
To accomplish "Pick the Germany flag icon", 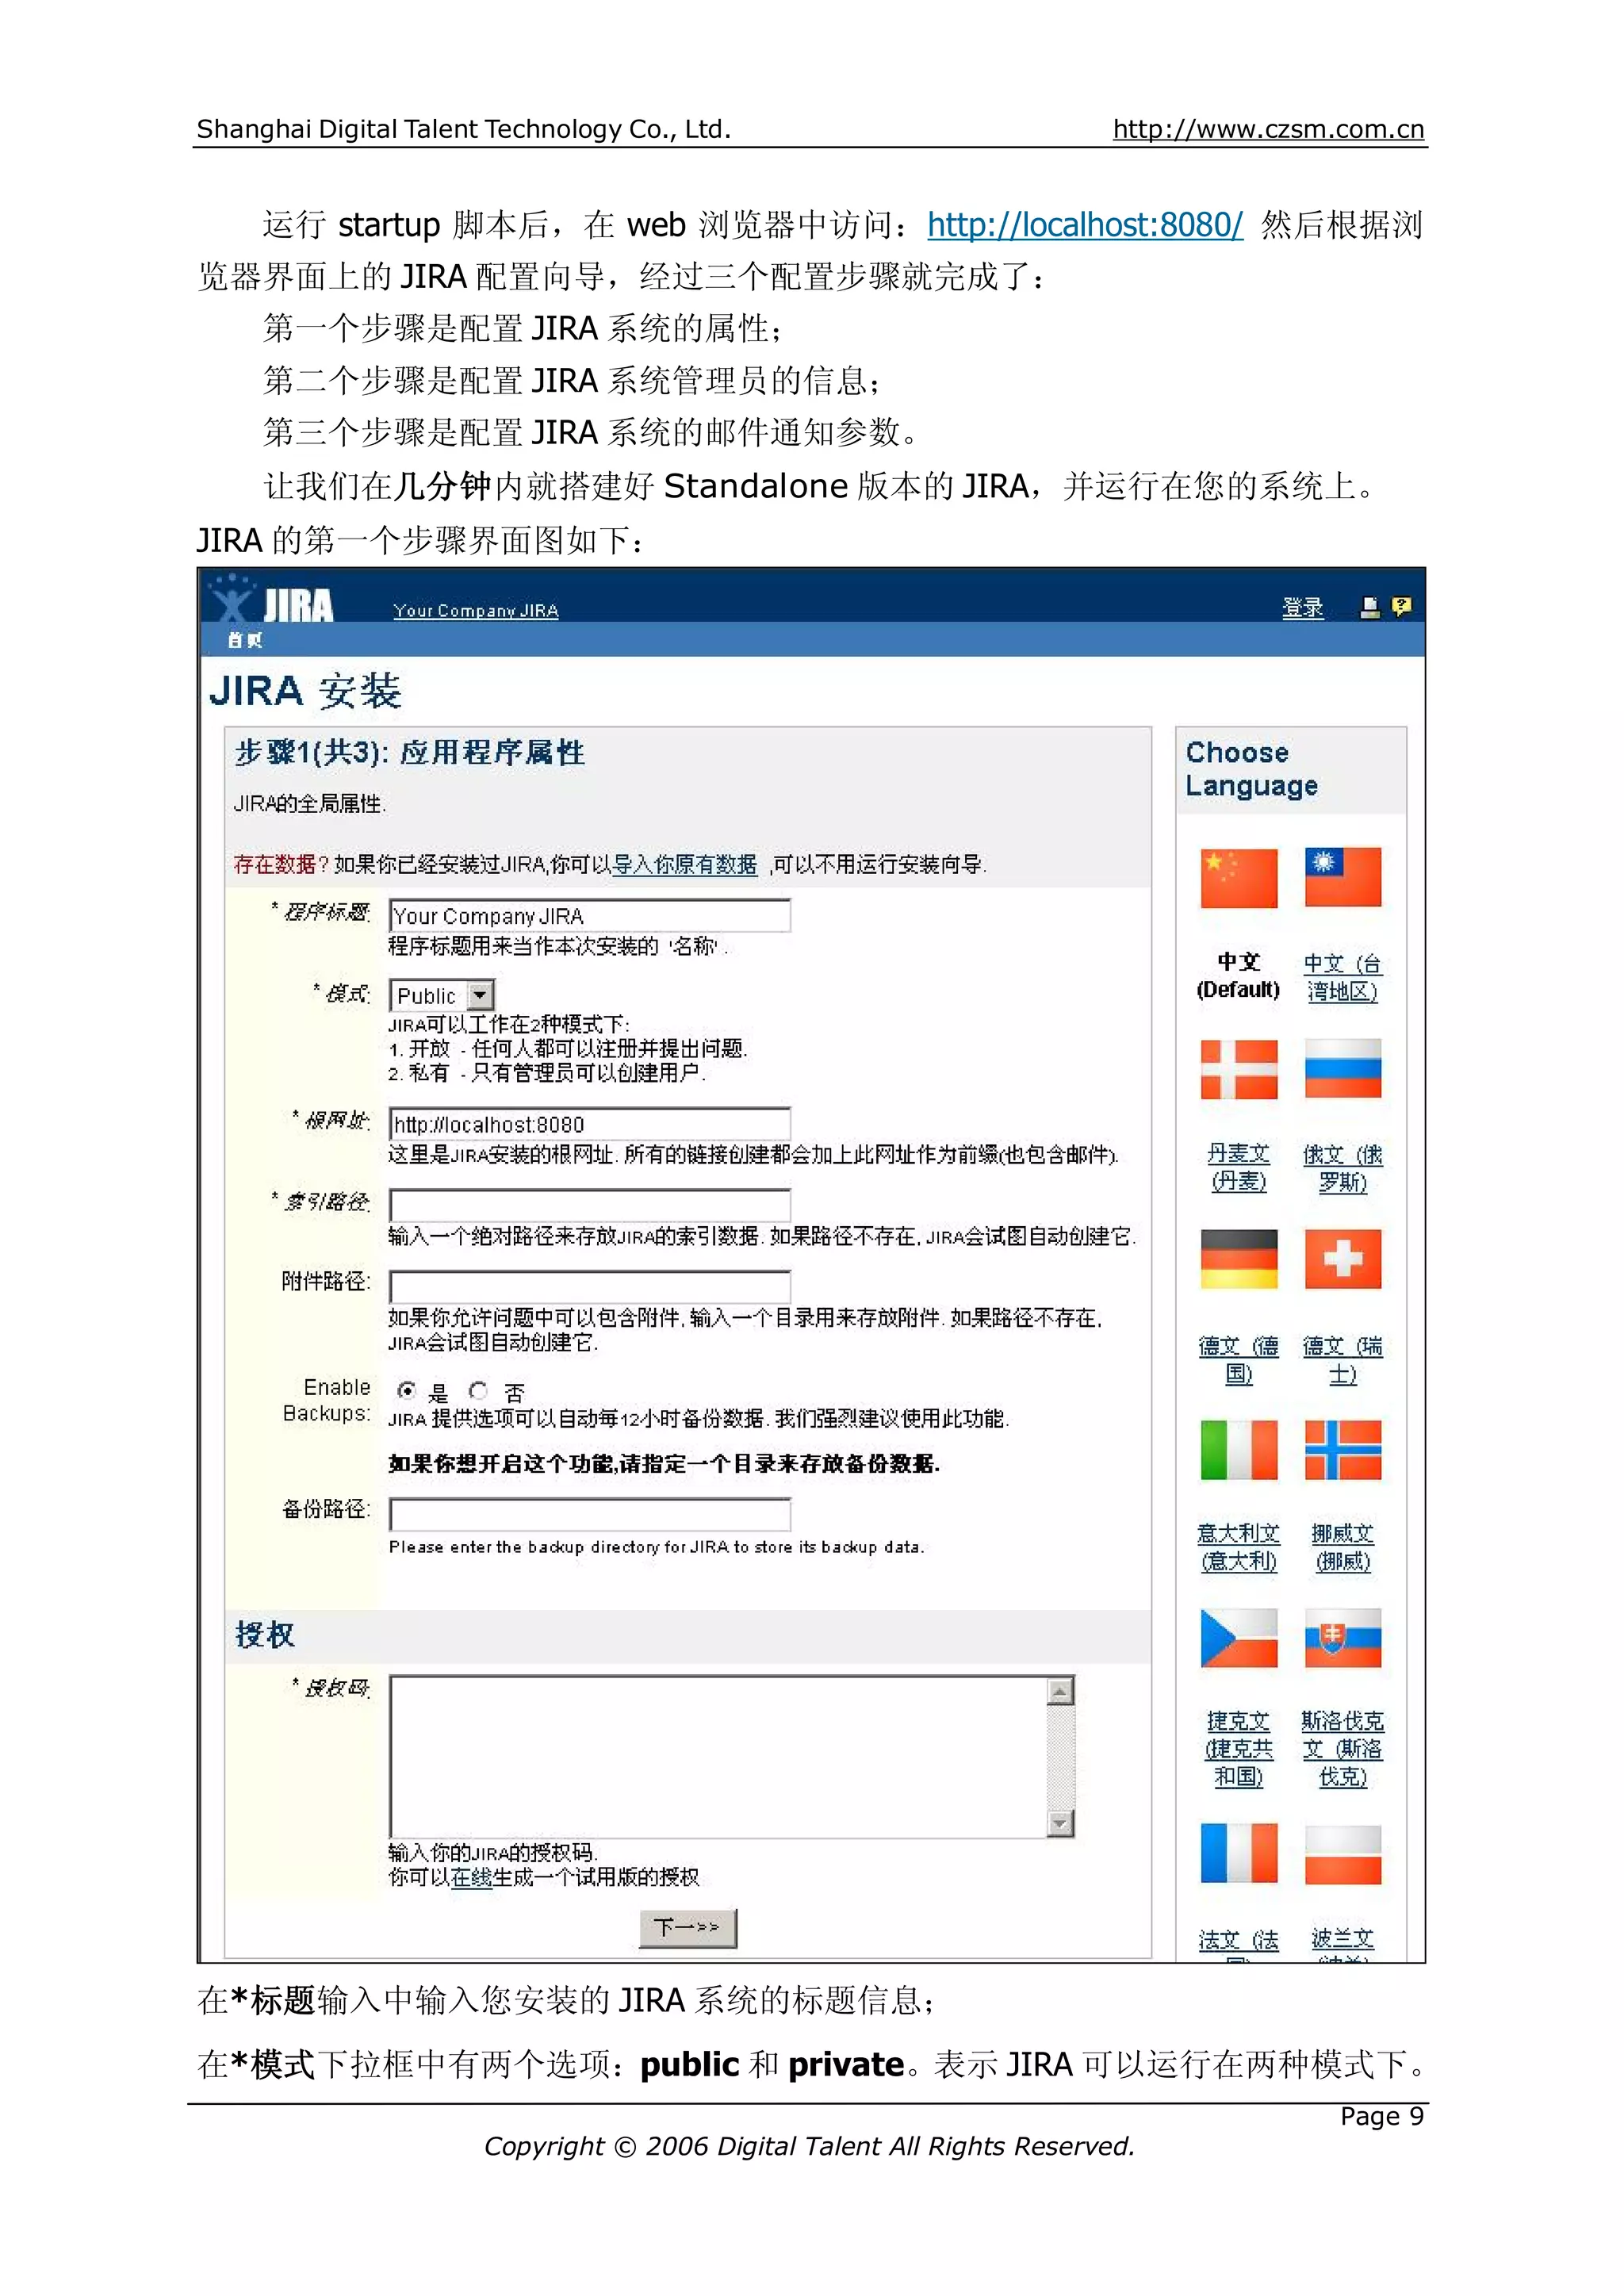I will [x=1238, y=1259].
